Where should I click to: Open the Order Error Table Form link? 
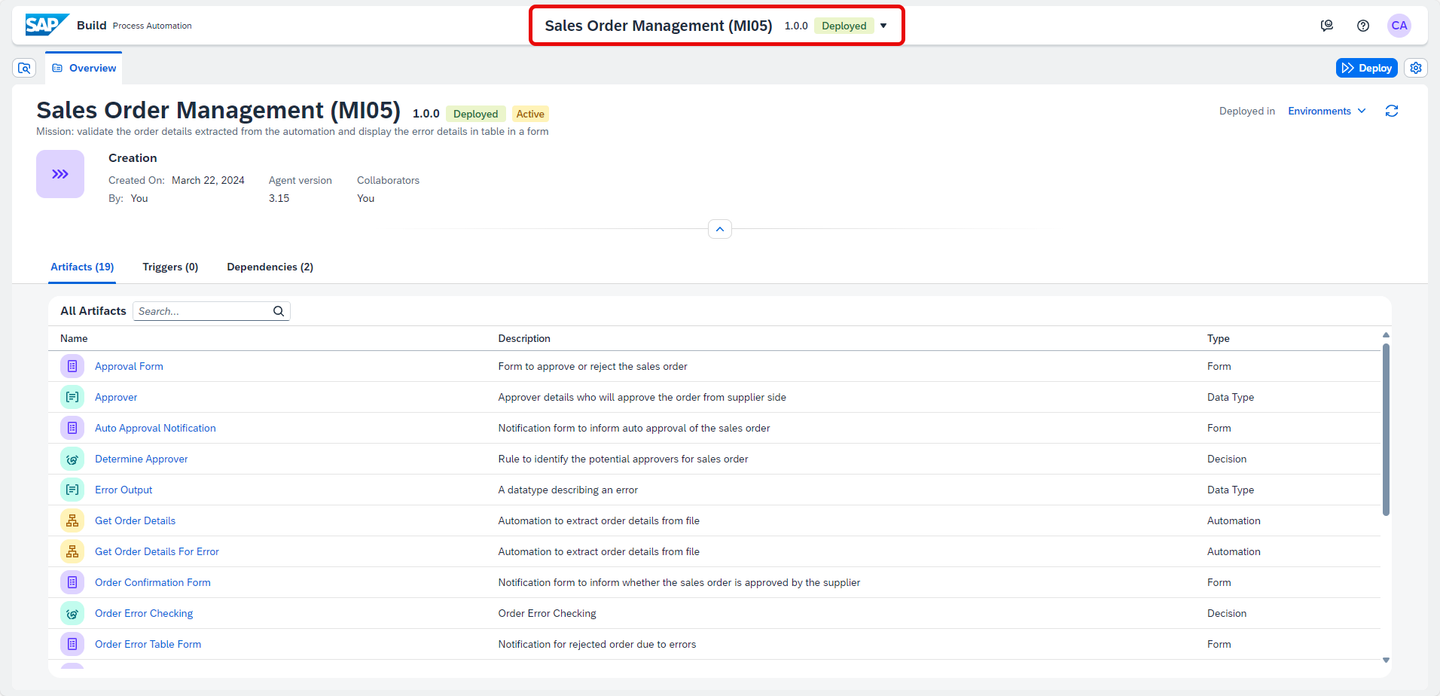pos(148,644)
